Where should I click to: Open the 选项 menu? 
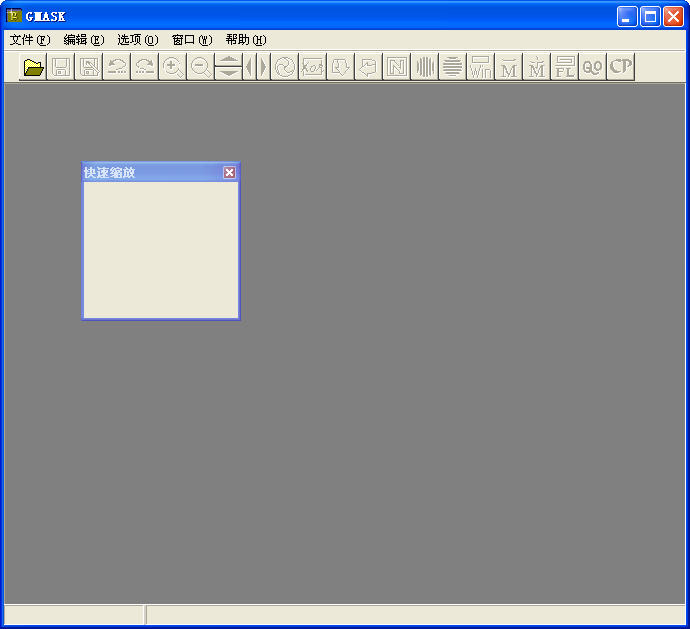137,40
